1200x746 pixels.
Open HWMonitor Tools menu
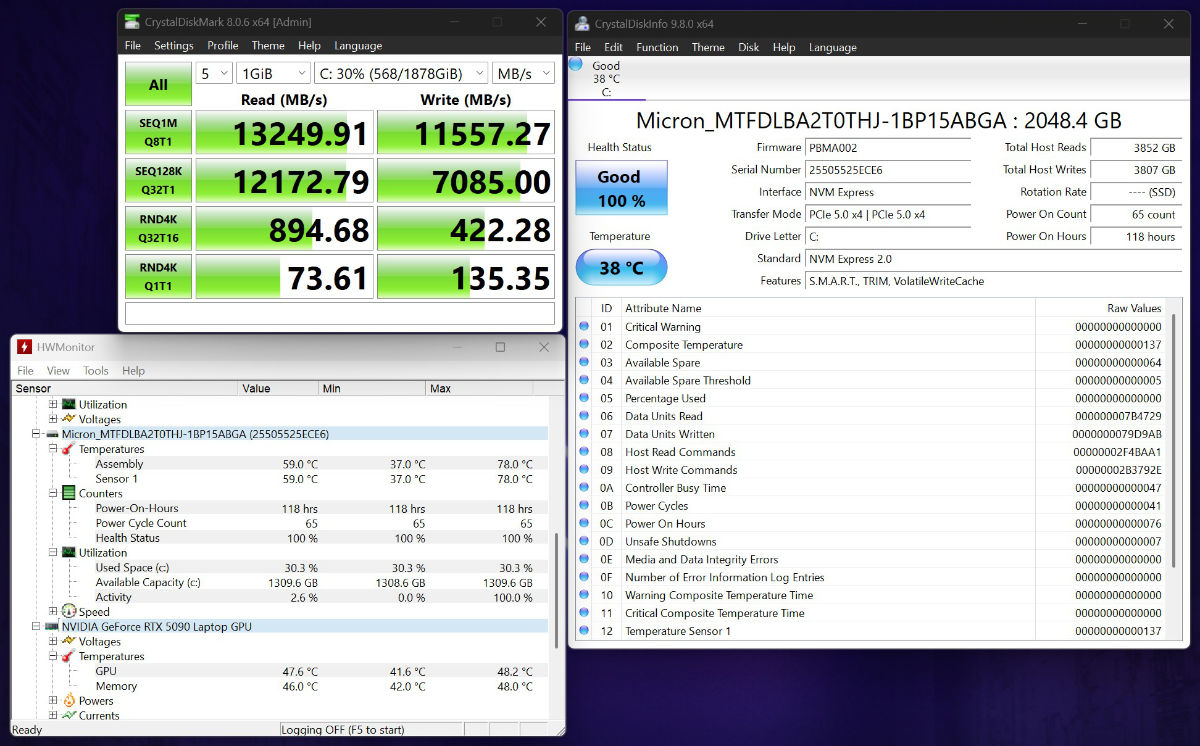point(96,371)
